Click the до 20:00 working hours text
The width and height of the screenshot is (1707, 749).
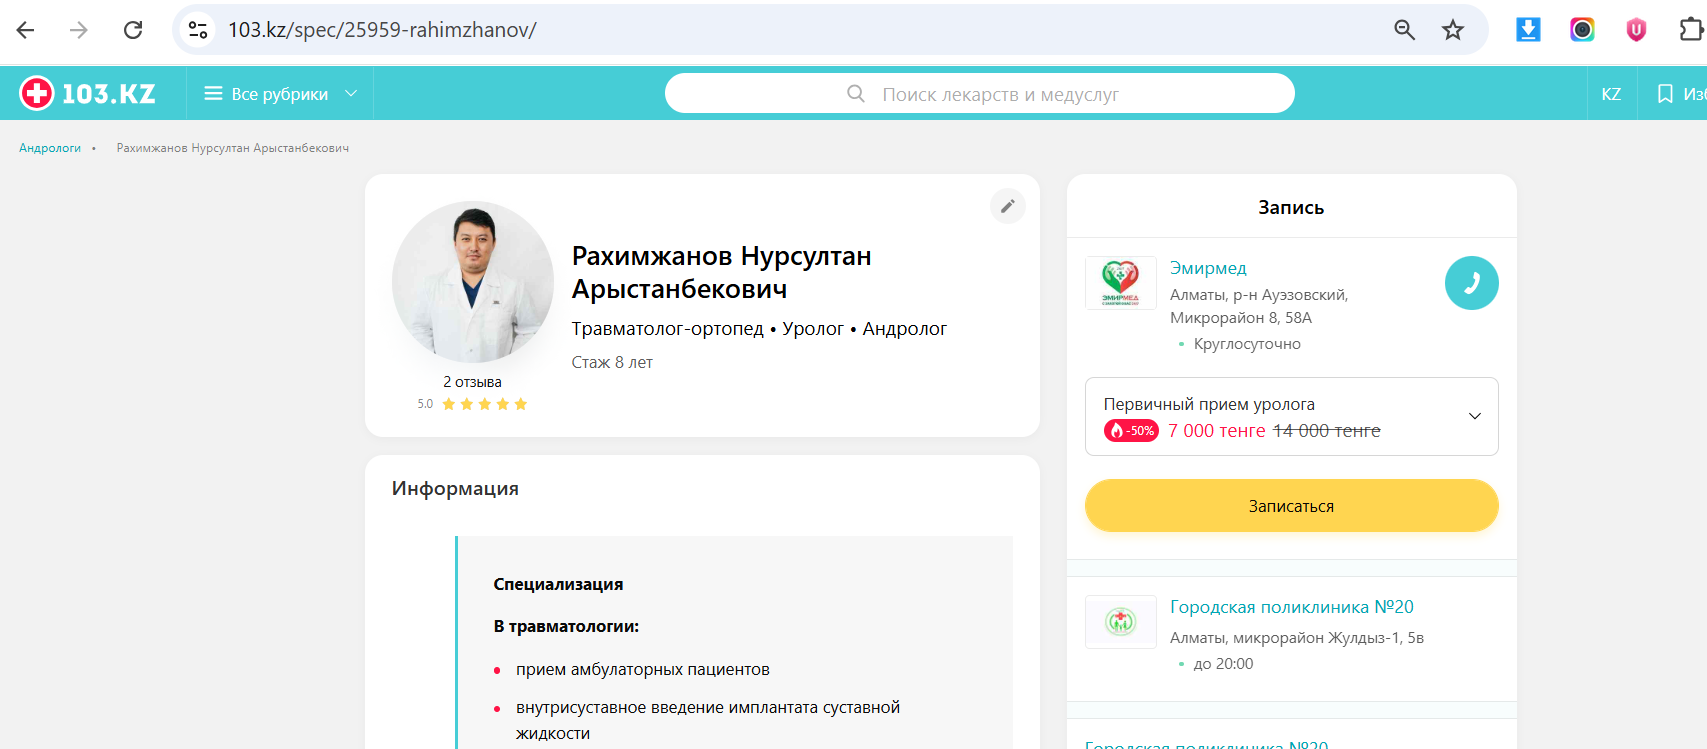1223,664
